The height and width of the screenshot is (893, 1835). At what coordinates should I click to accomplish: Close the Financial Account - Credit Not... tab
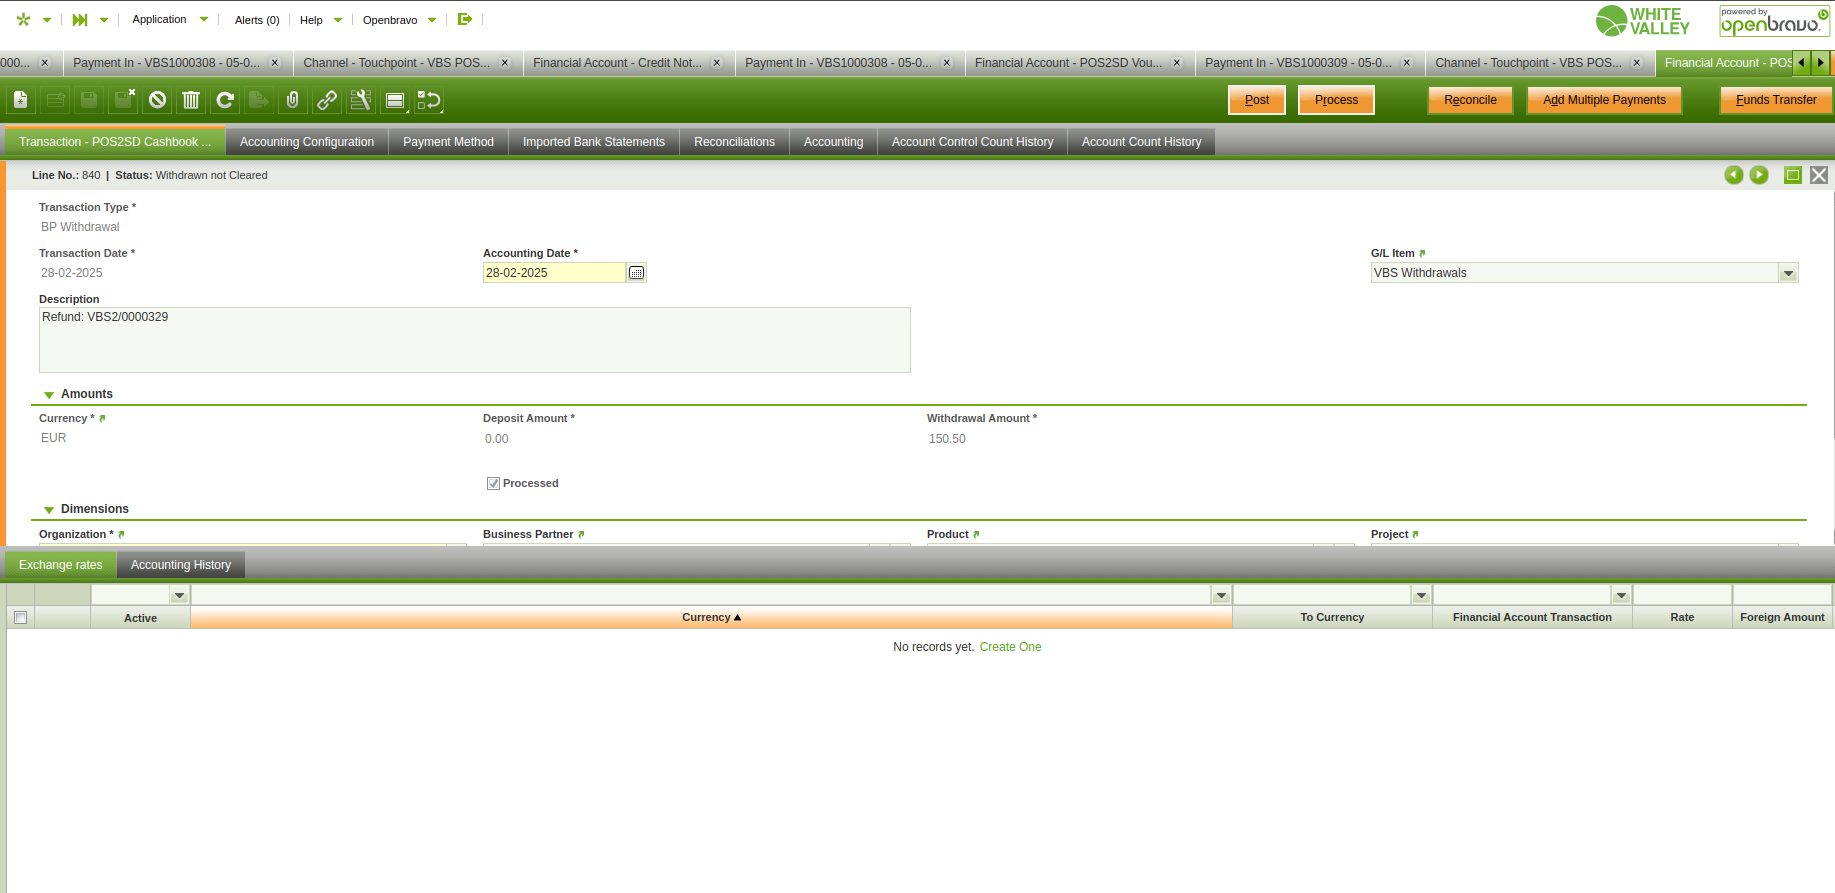tap(717, 63)
